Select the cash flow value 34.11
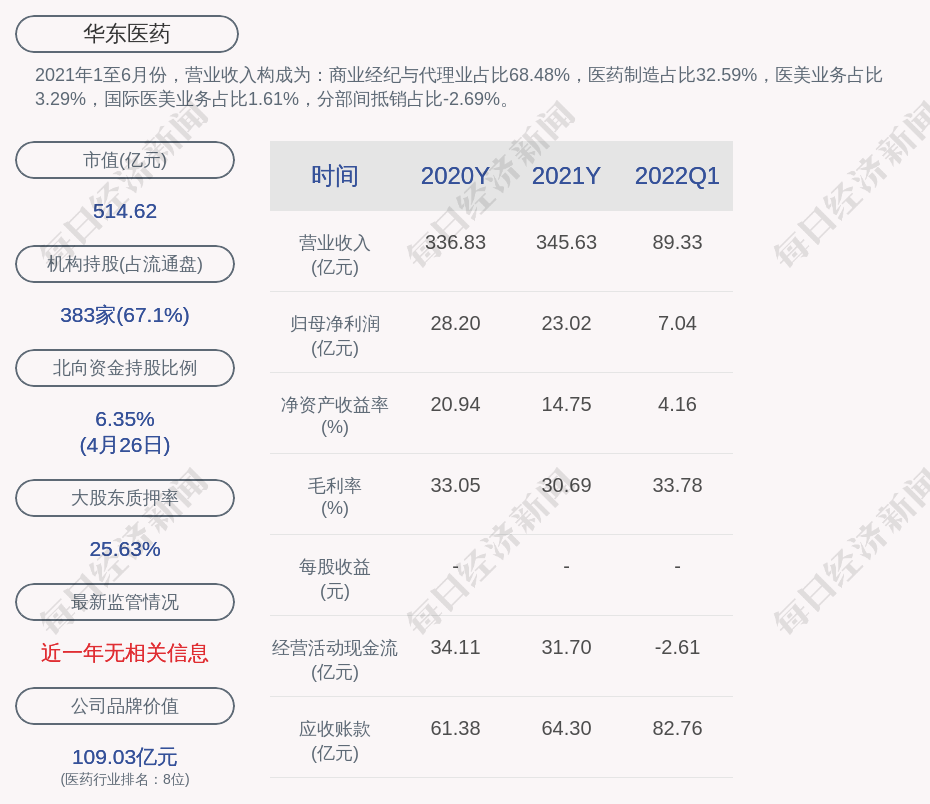Screen dimensions: 930x804 (456, 647)
